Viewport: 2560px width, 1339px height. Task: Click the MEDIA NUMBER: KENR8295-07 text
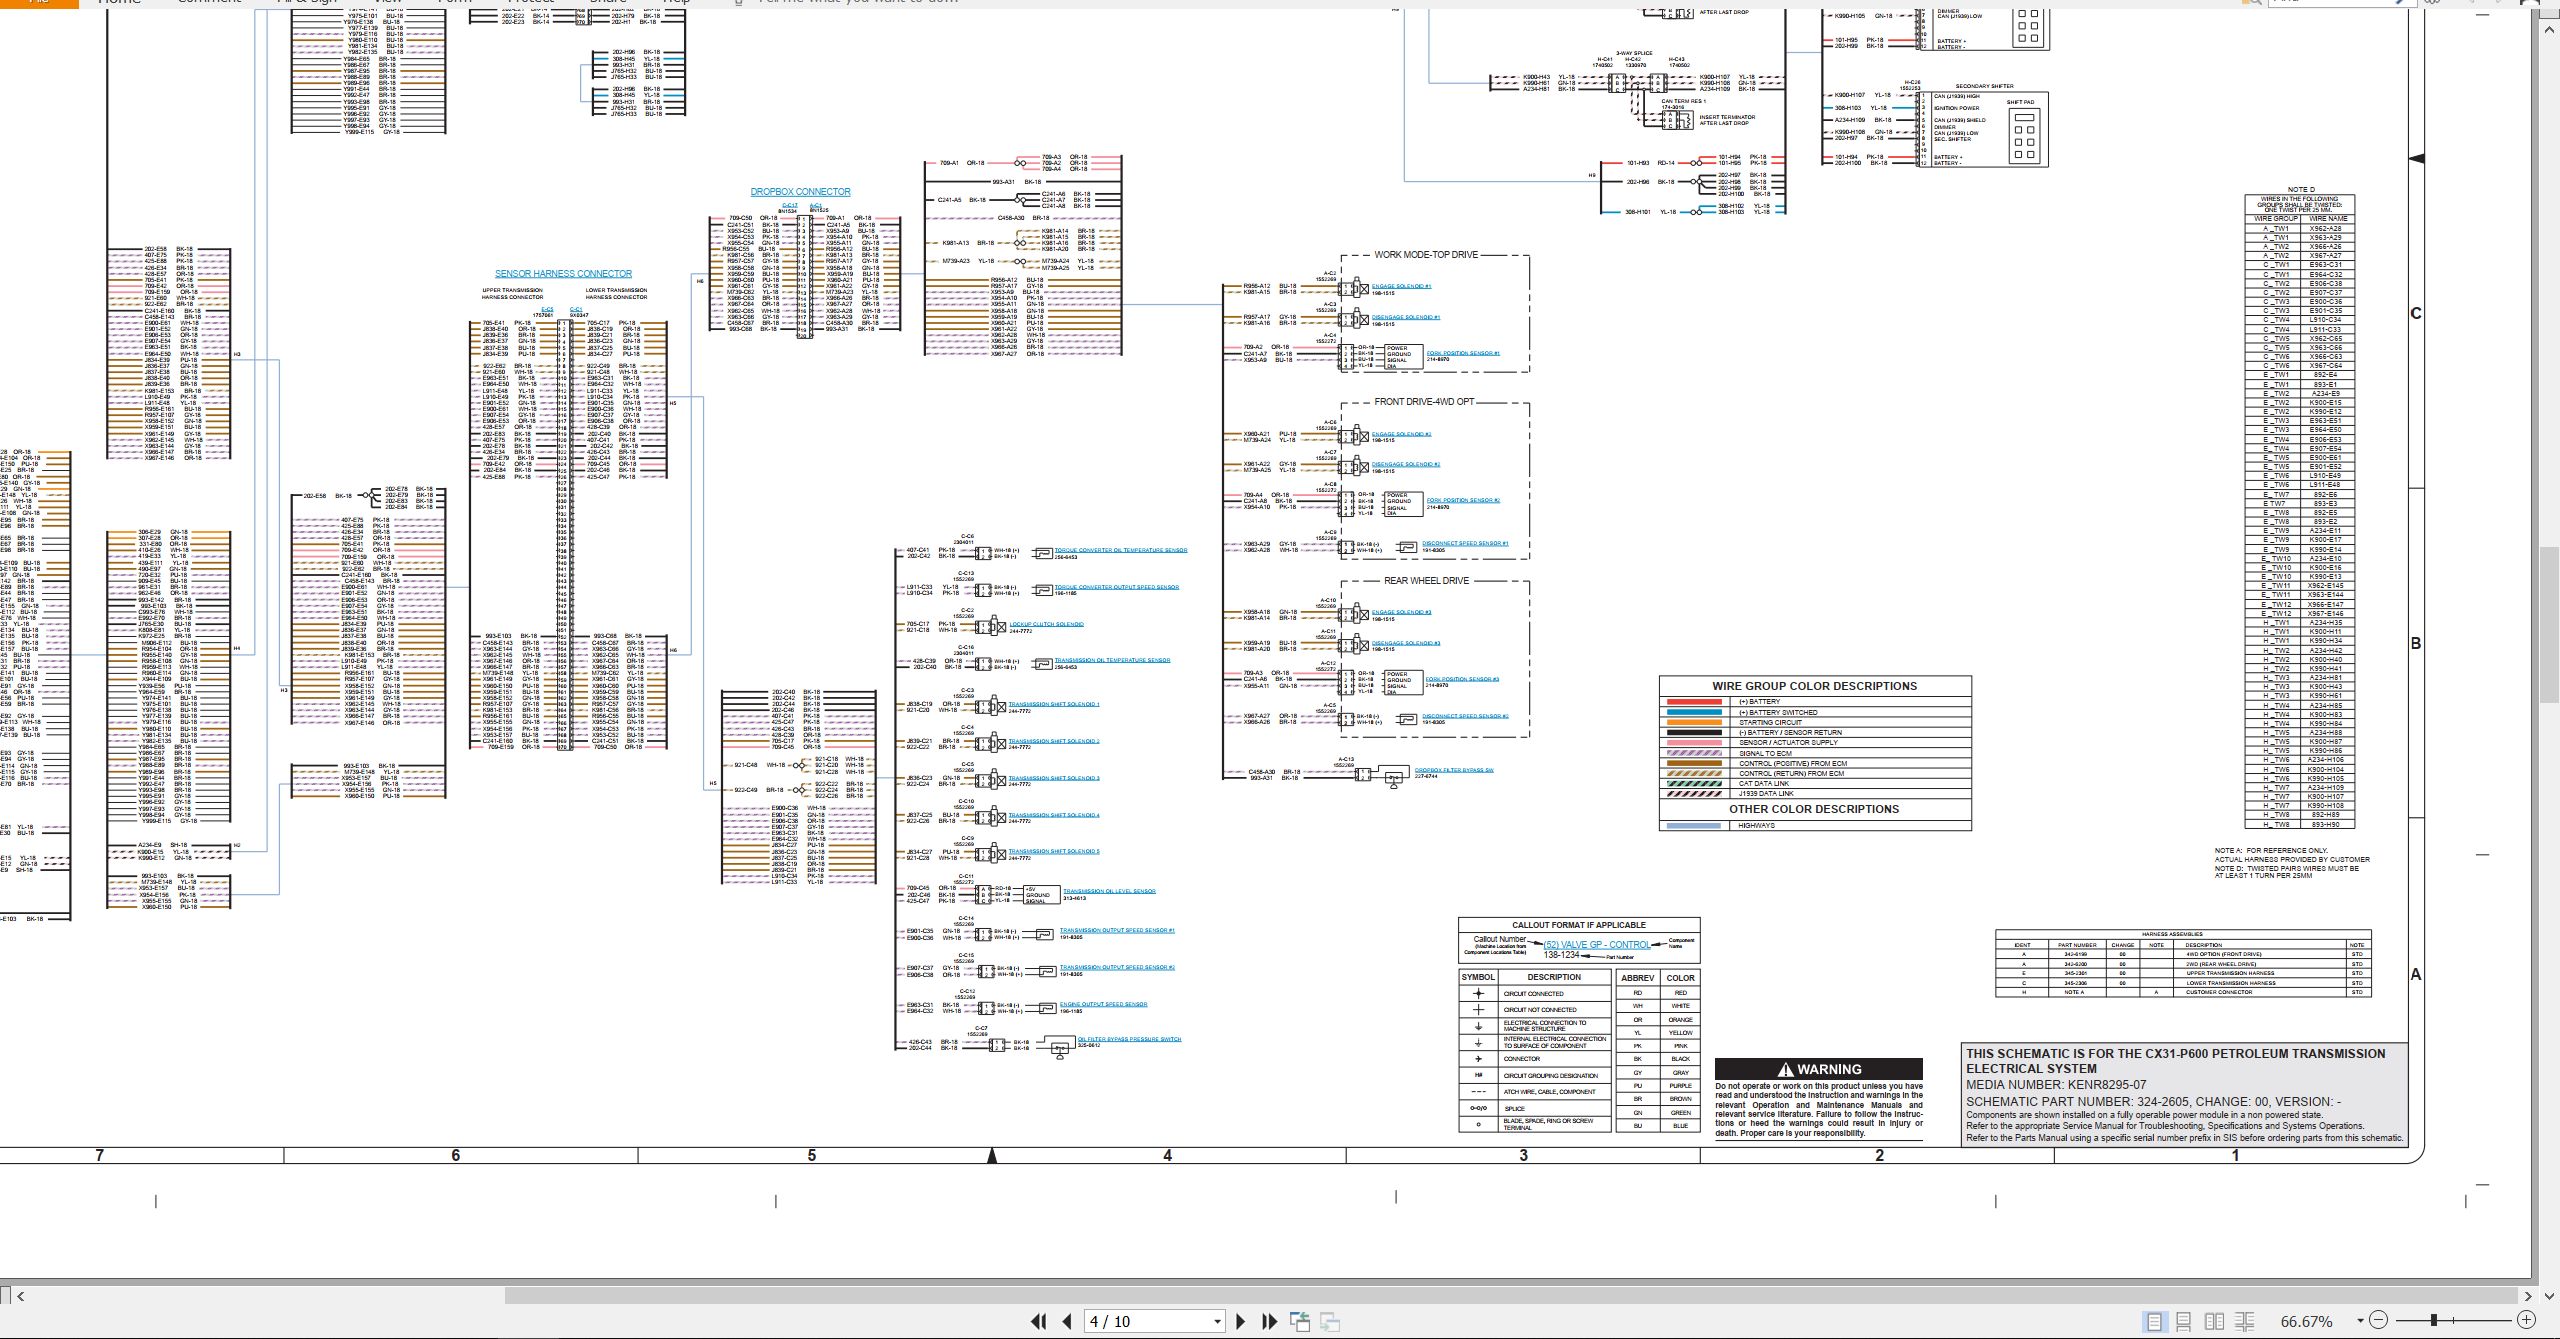tap(2056, 1085)
